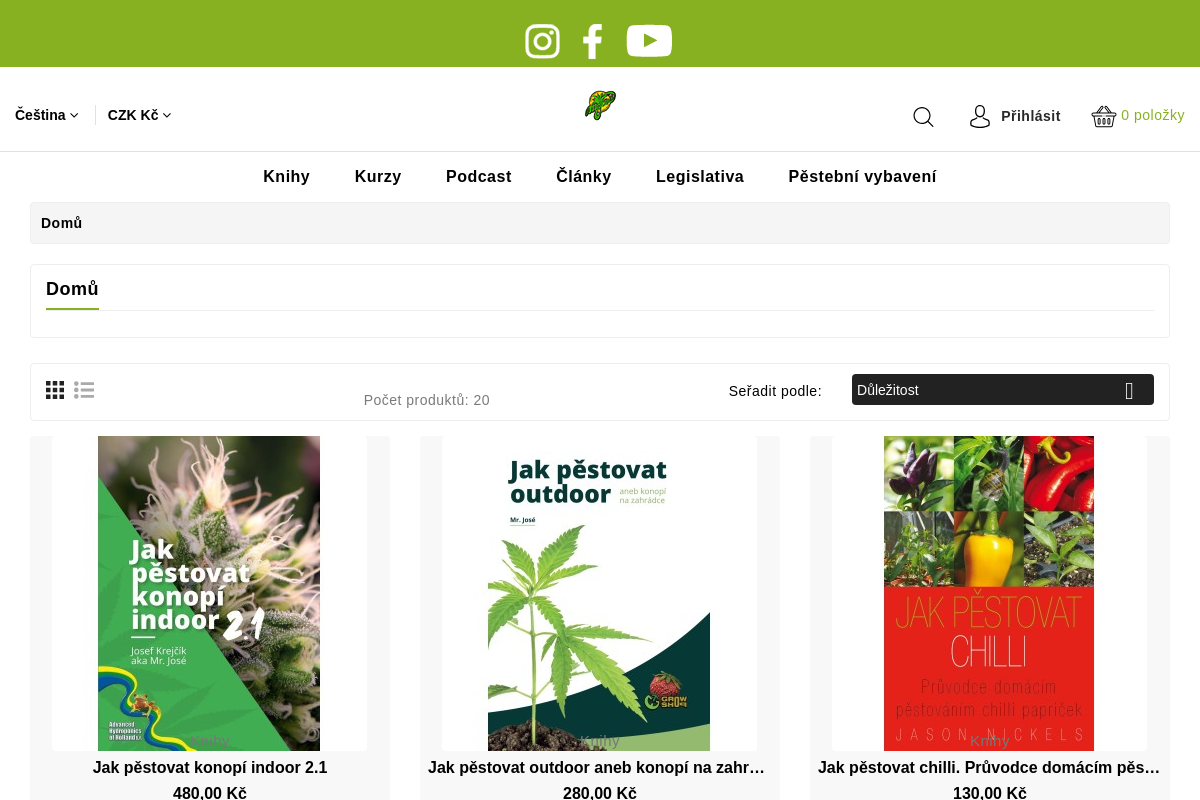
Task: Click the indoor 2.1 book cover
Action: pos(209,593)
